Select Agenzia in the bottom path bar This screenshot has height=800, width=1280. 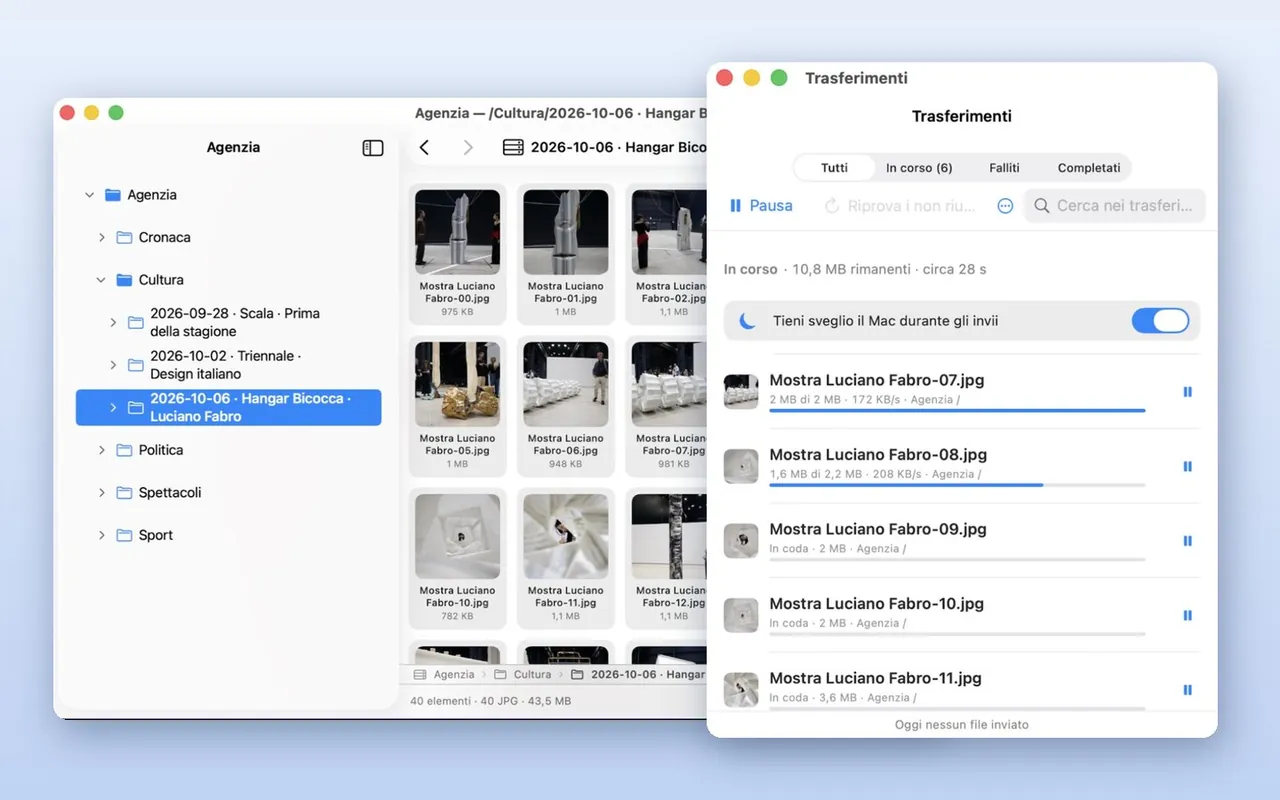444,675
